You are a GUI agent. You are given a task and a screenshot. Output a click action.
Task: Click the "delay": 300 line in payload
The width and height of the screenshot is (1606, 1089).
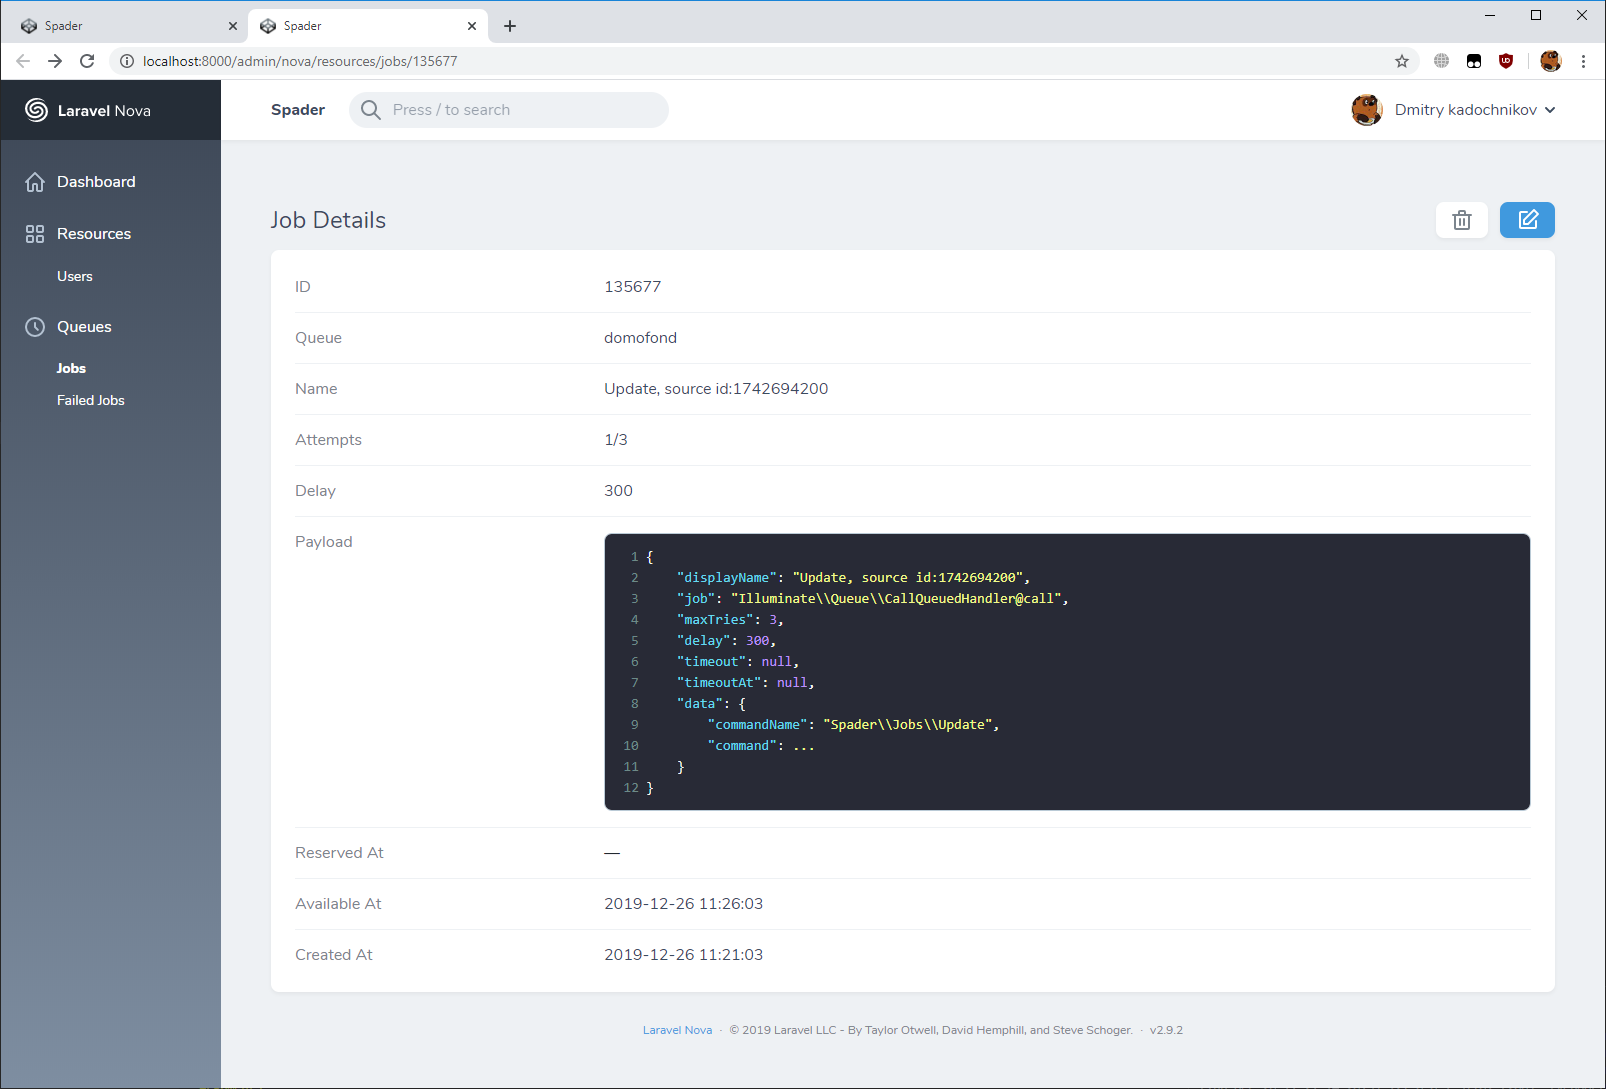[x=727, y=641]
